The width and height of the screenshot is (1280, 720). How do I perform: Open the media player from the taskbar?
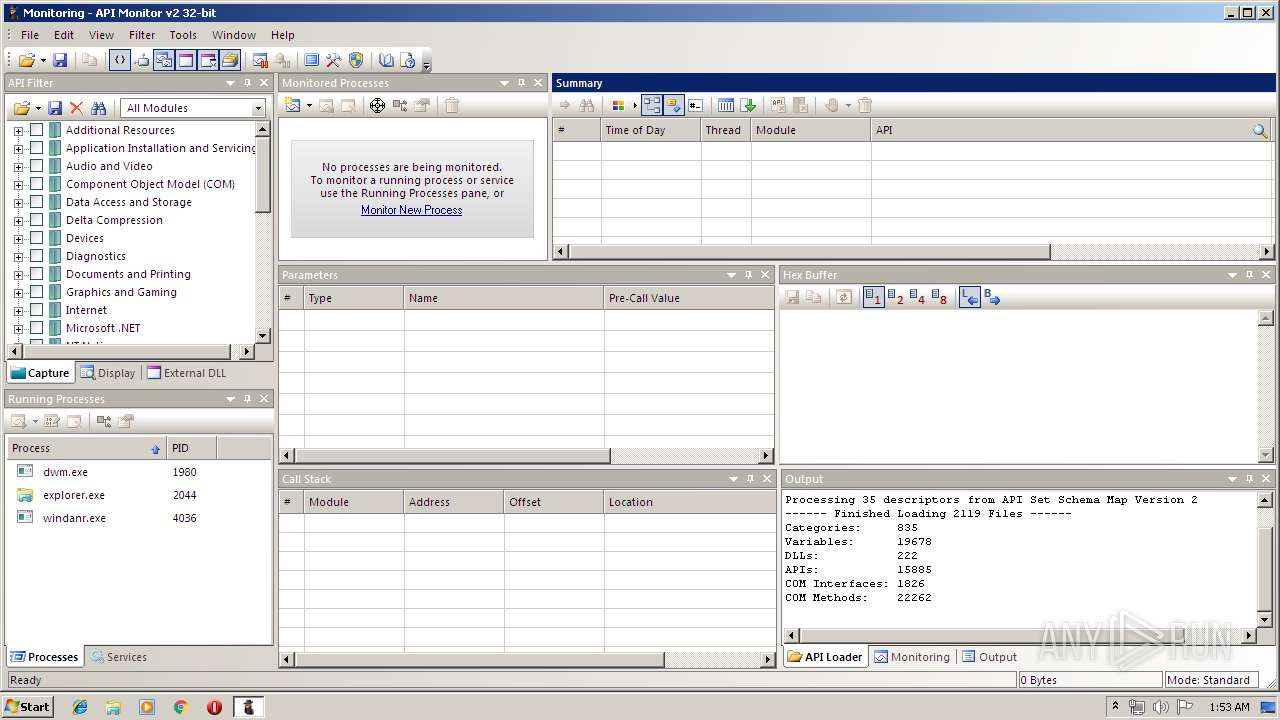pyautogui.click(x=147, y=707)
